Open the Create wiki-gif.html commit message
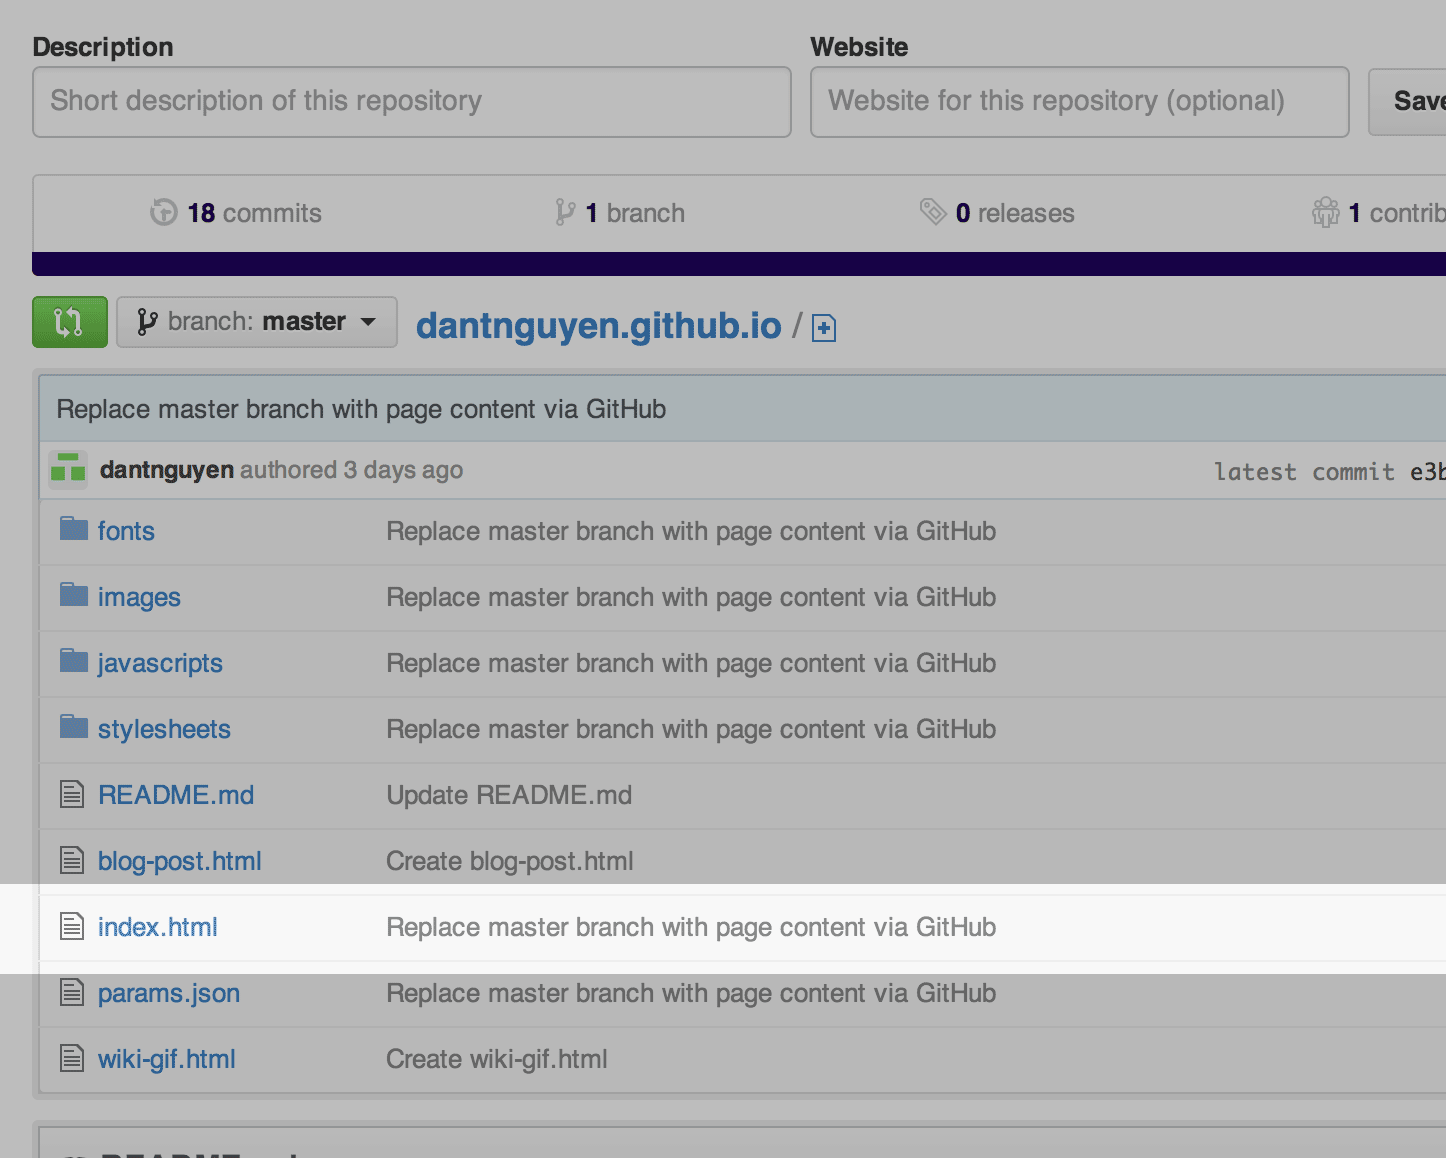The width and height of the screenshot is (1446, 1158). coord(497,1059)
